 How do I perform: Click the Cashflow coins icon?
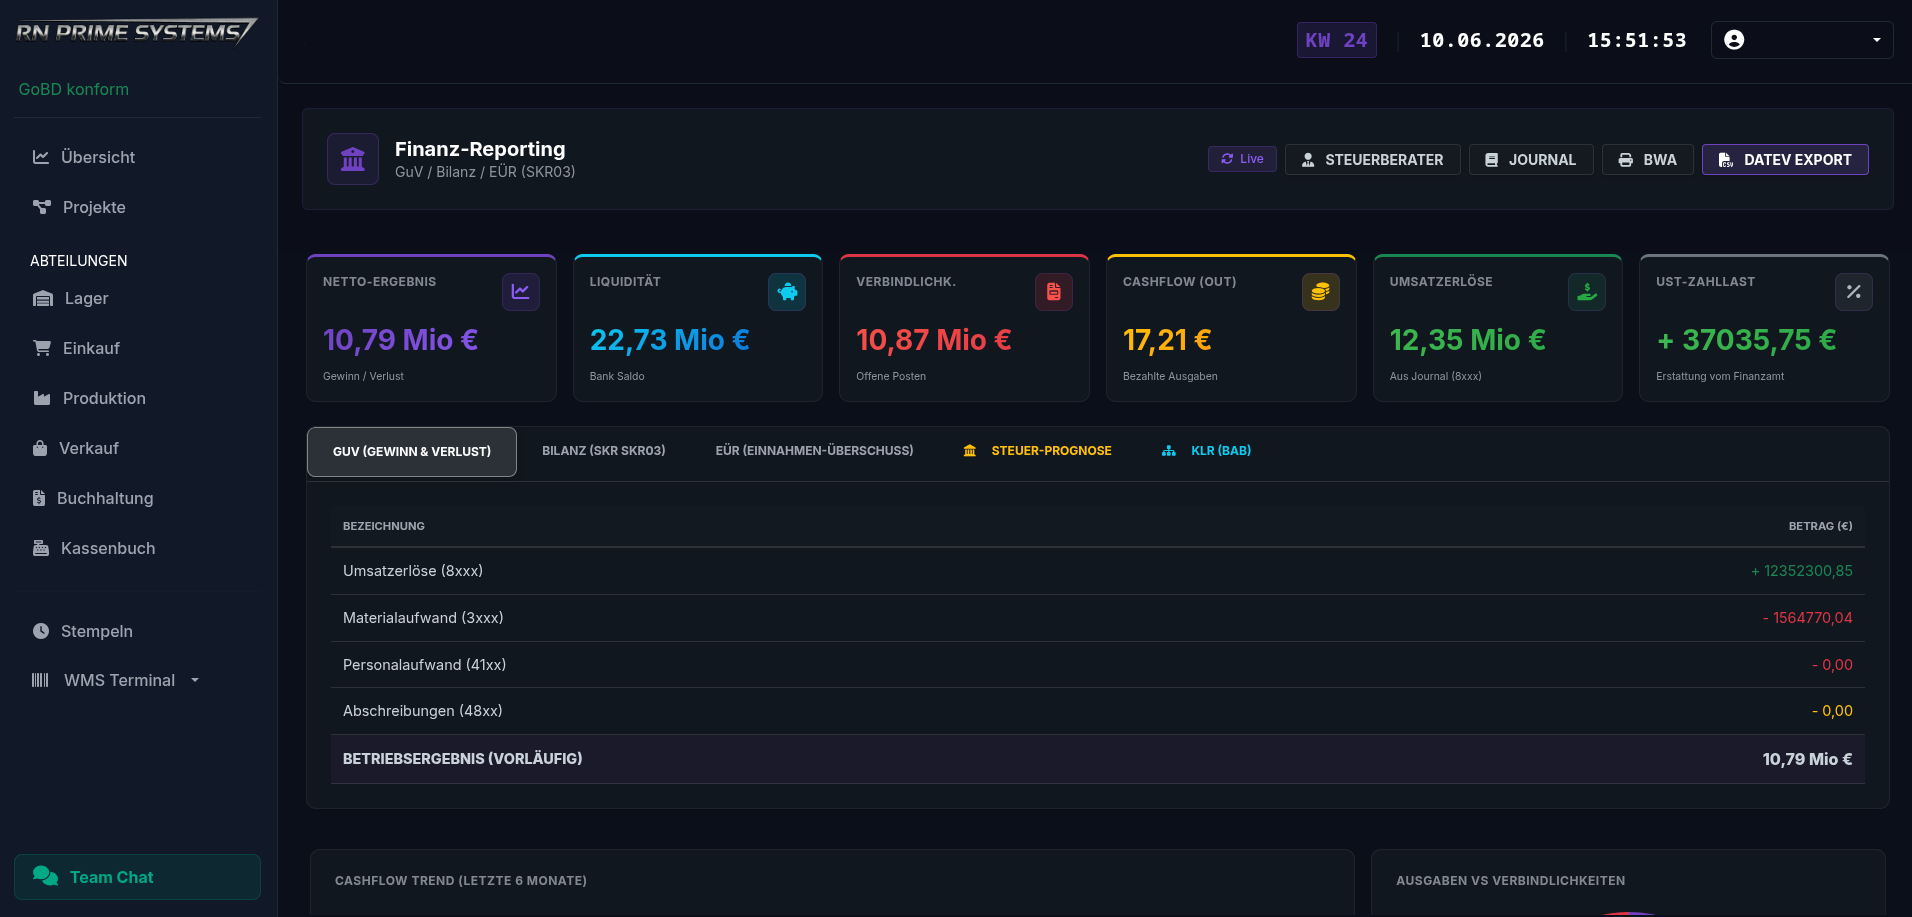1321,292
